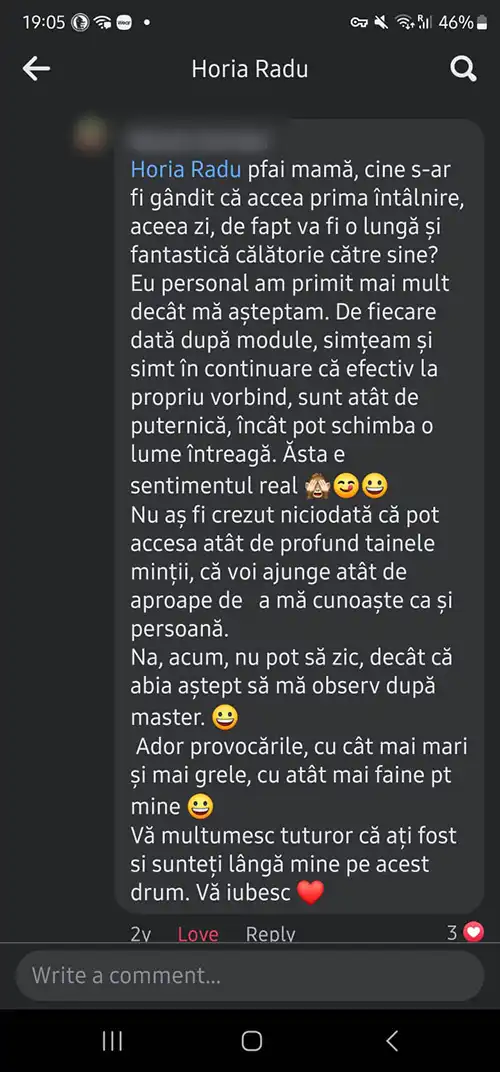Tap the Android home button
The image size is (500, 1072).
[252, 1041]
